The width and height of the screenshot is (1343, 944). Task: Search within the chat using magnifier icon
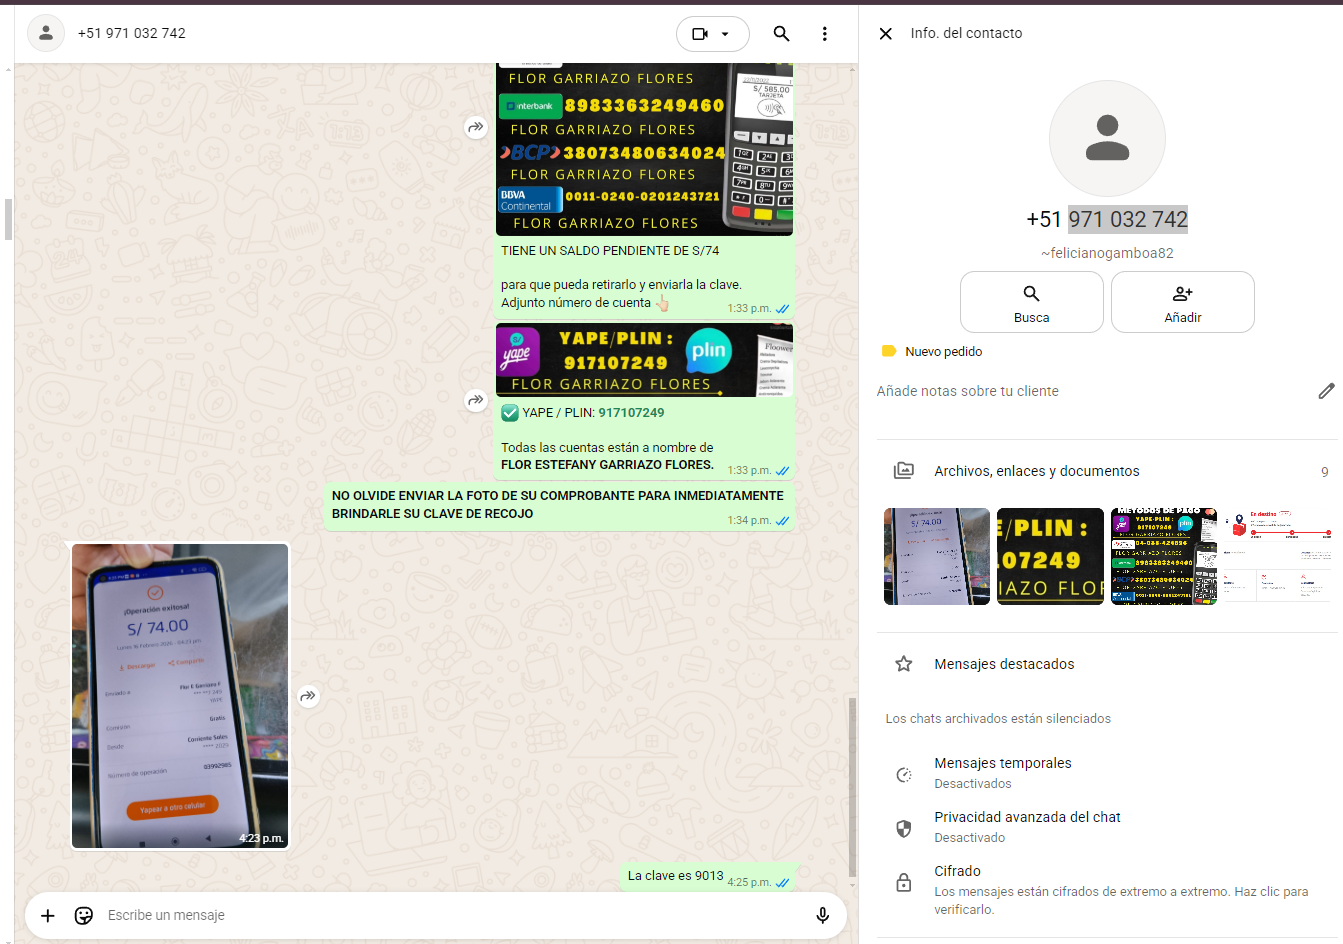coord(781,34)
